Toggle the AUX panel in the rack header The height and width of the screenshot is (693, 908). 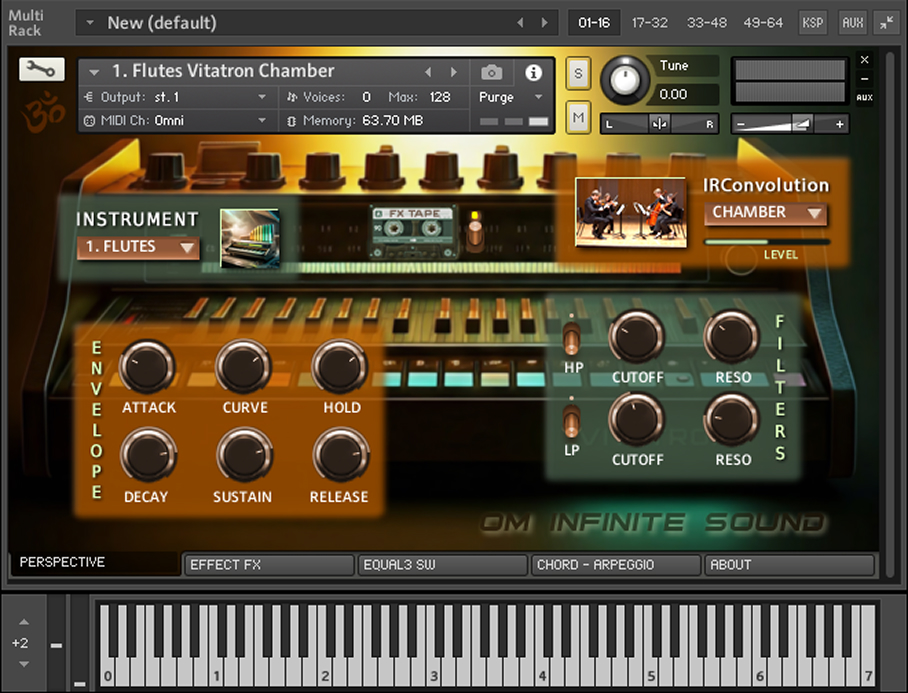(852, 23)
